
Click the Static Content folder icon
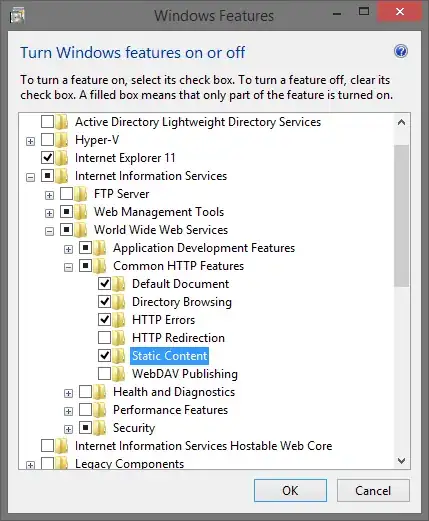point(119,356)
